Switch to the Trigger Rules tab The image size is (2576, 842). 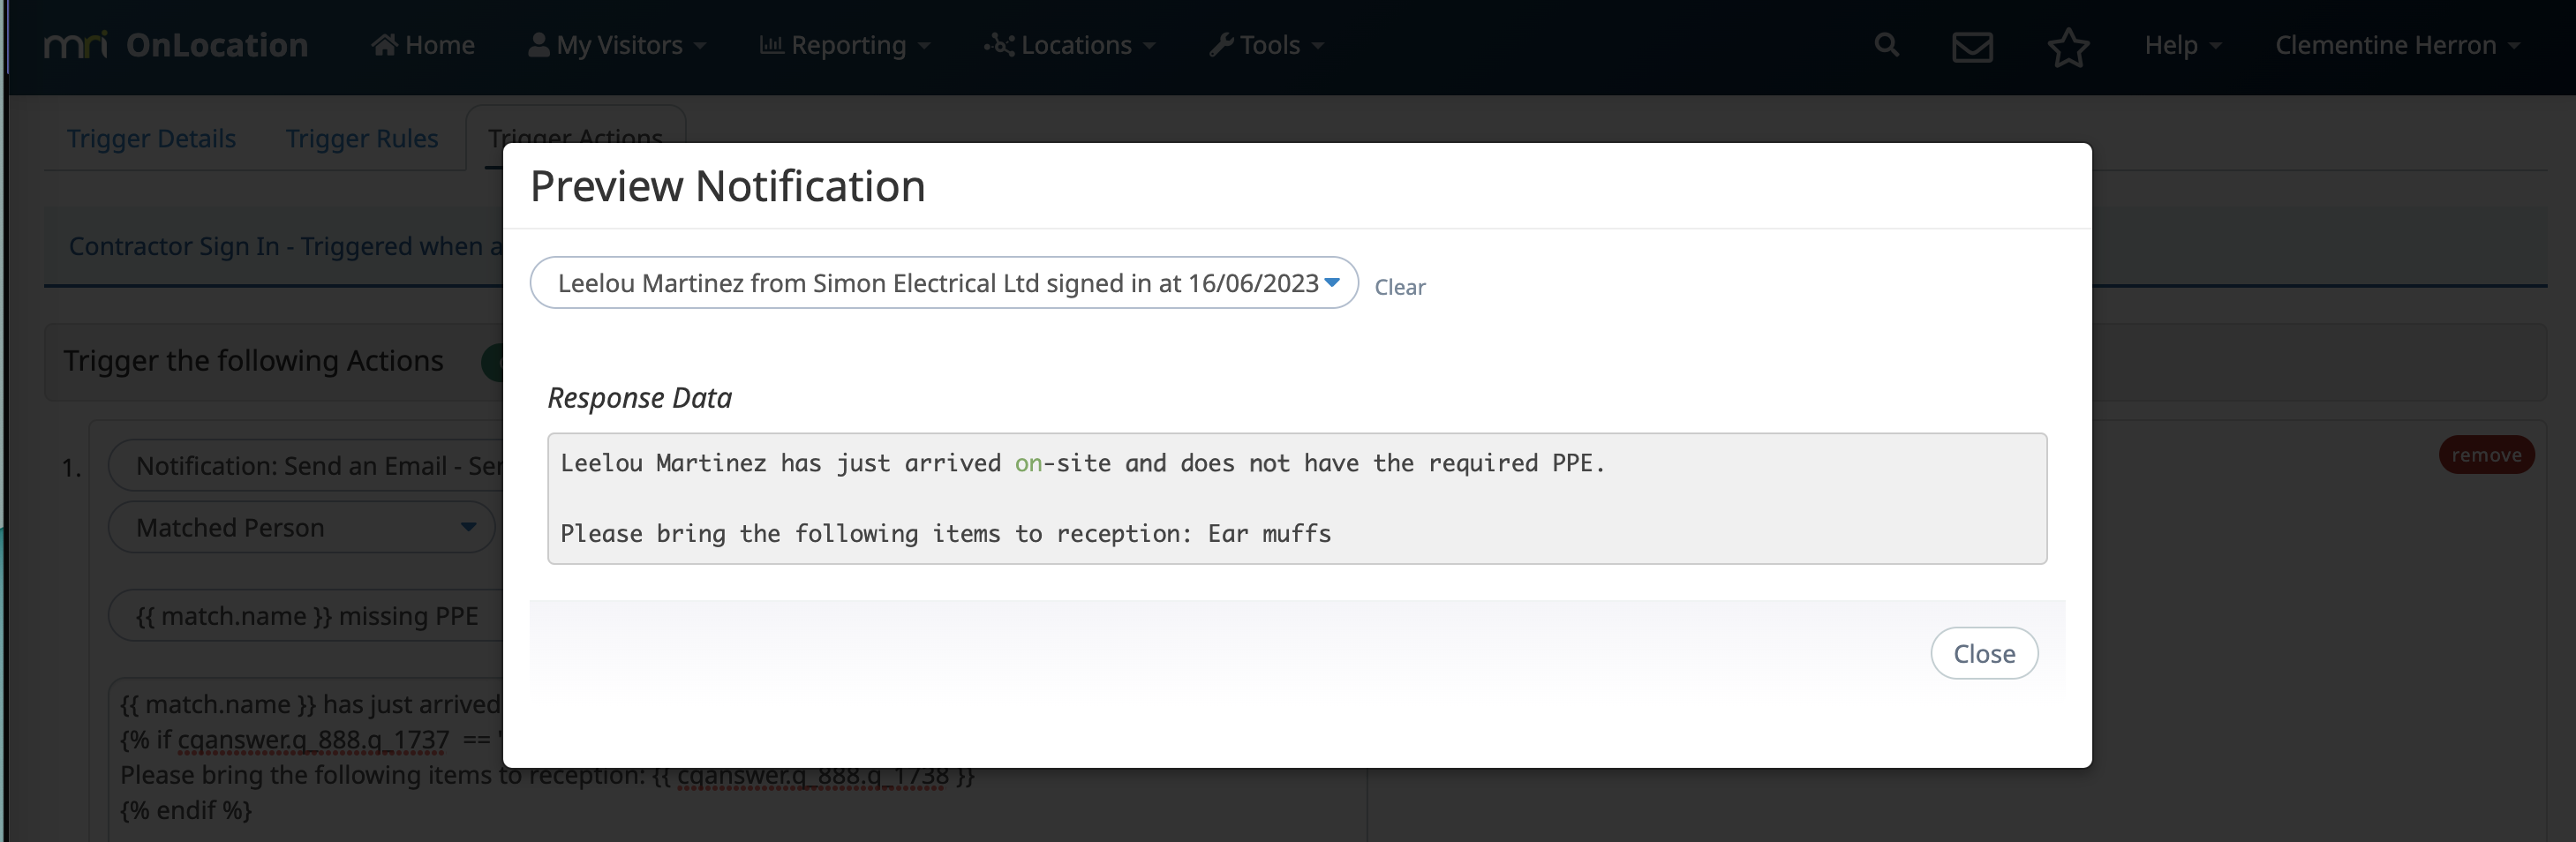362,138
